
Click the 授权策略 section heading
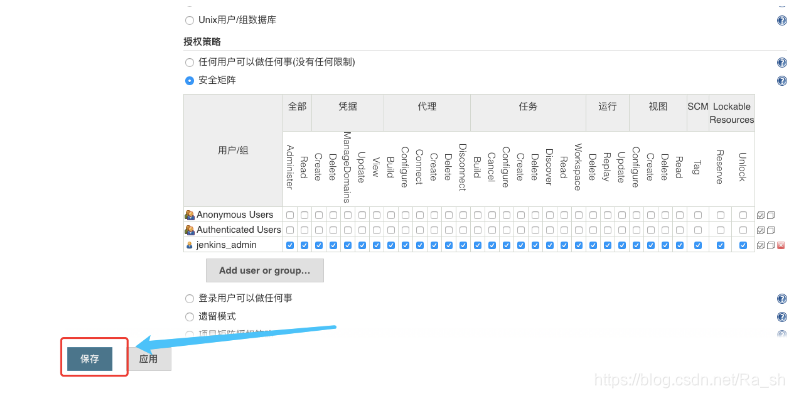(x=202, y=42)
